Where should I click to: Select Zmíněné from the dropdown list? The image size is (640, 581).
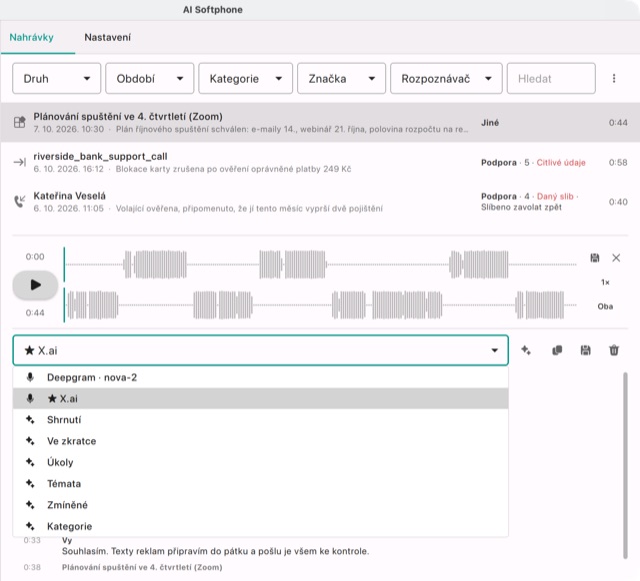coord(260,505)
